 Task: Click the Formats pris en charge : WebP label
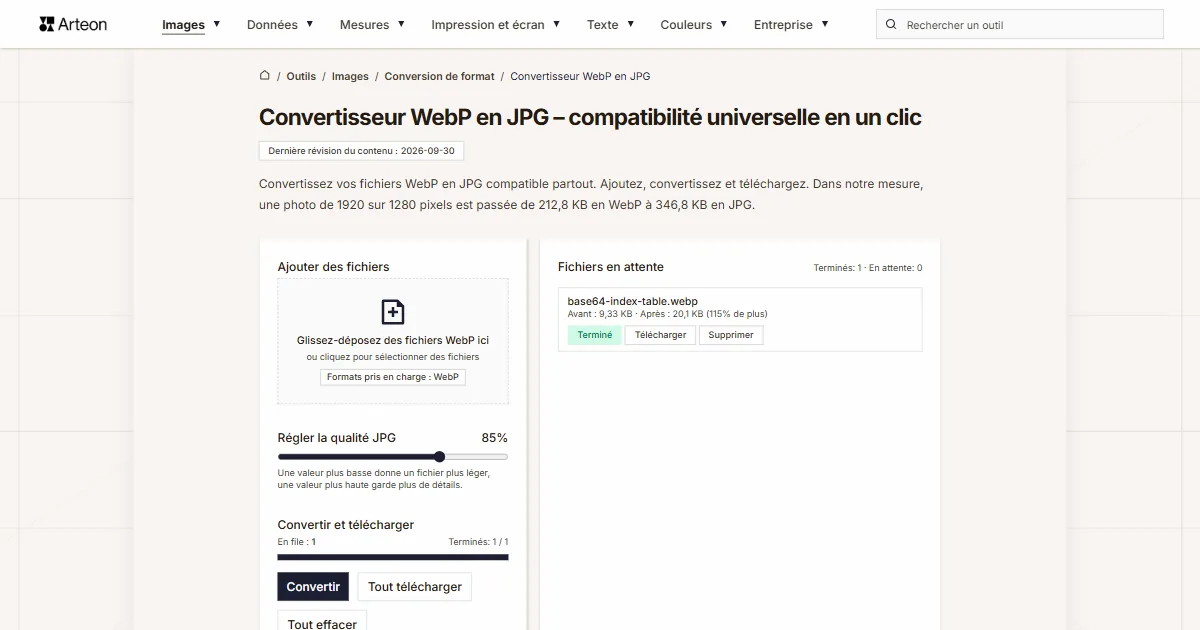pyautogui.click(x=393, y=377)
